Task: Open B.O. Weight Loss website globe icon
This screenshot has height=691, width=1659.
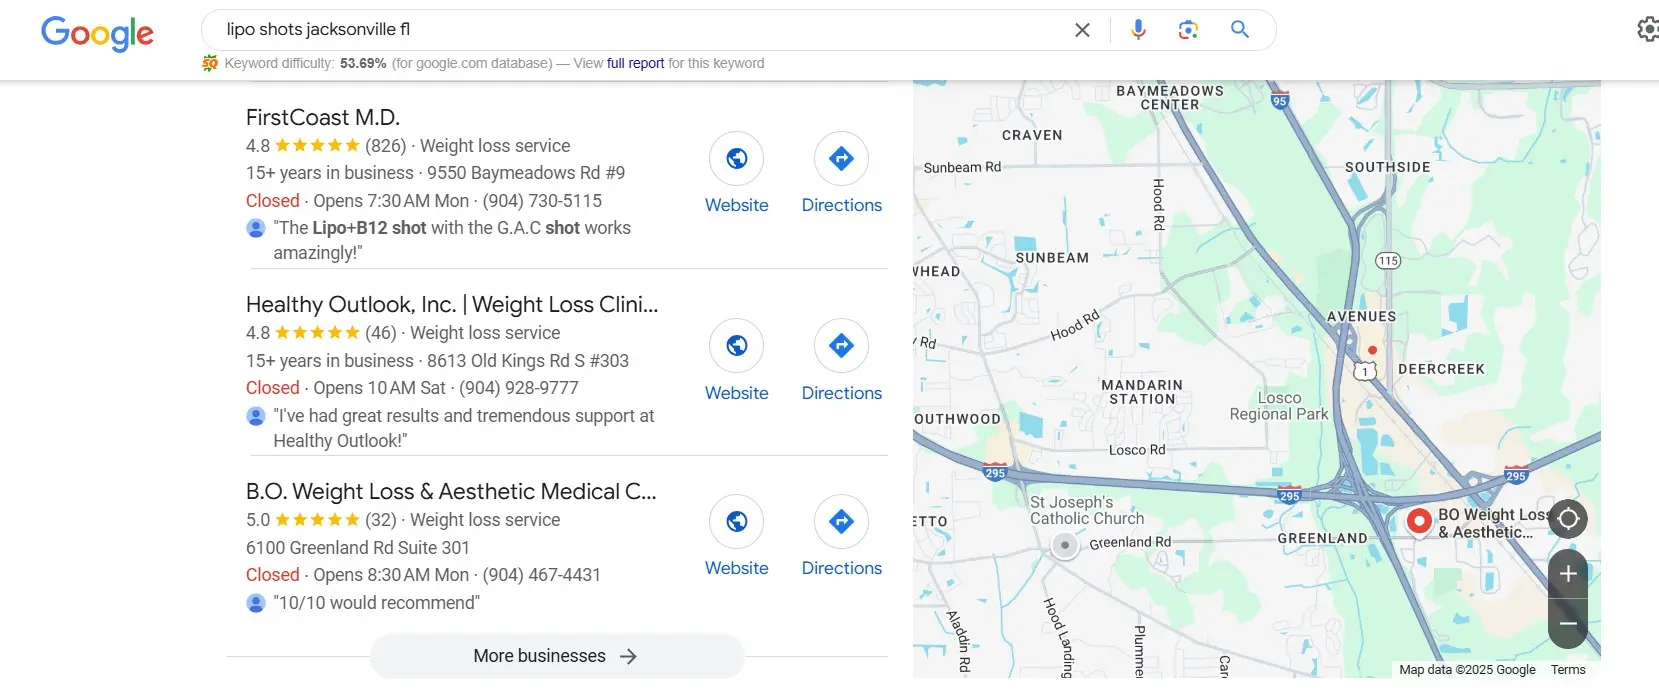Action: (x=737, y=521)
